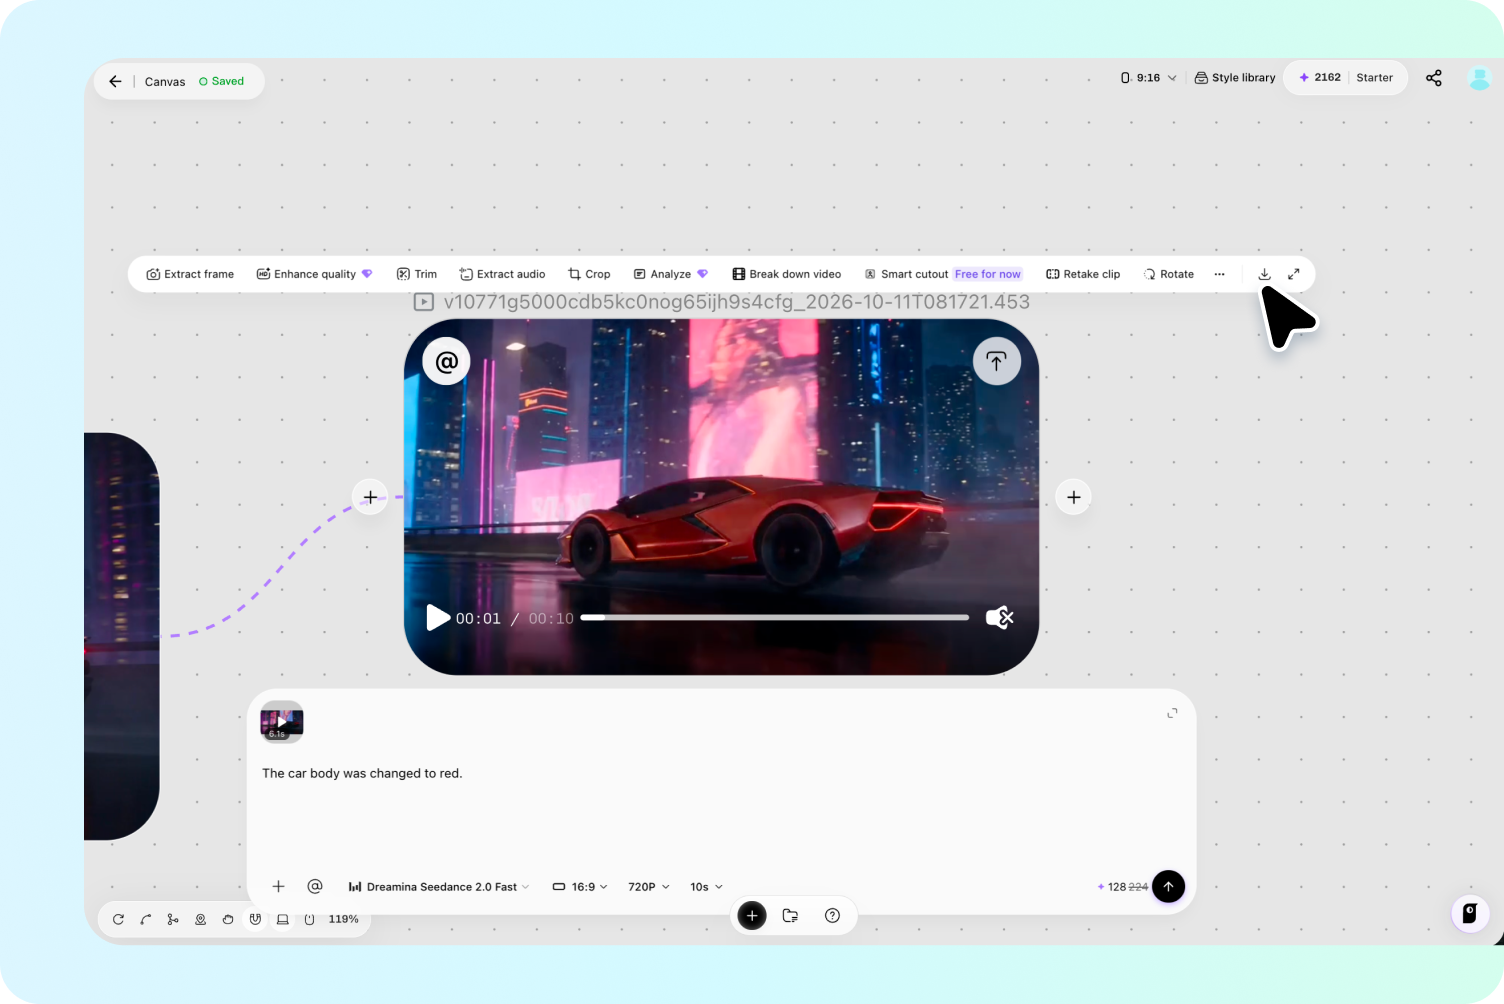This screenshot has height=1004, width=1504.
Task: Click Retake clip
Action: tap(1083, 274)
